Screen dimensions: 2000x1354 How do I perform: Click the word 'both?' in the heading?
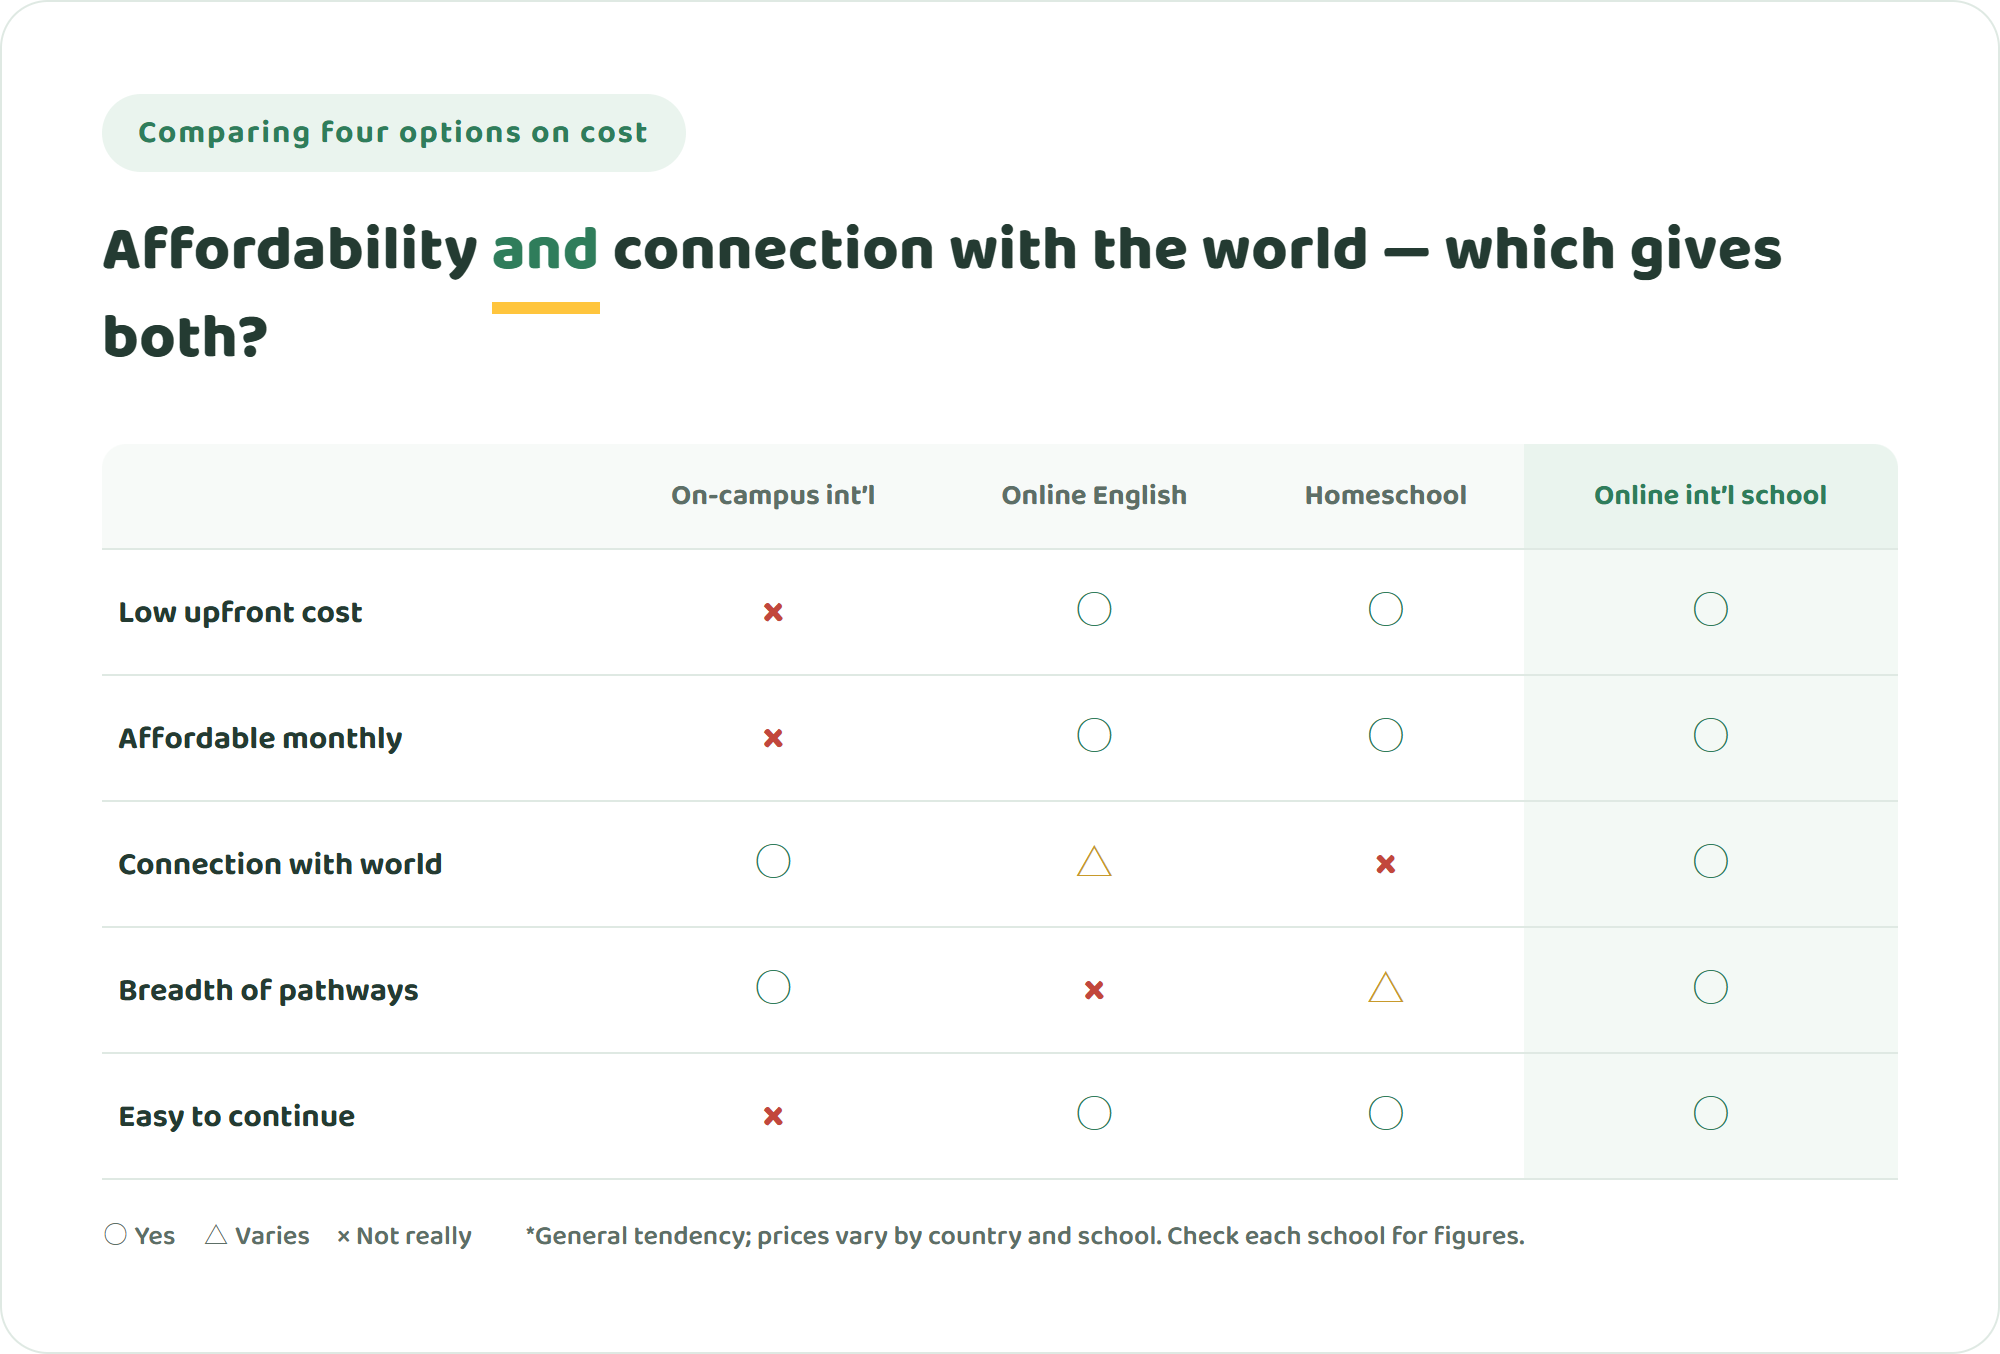[x=186, y=336]
